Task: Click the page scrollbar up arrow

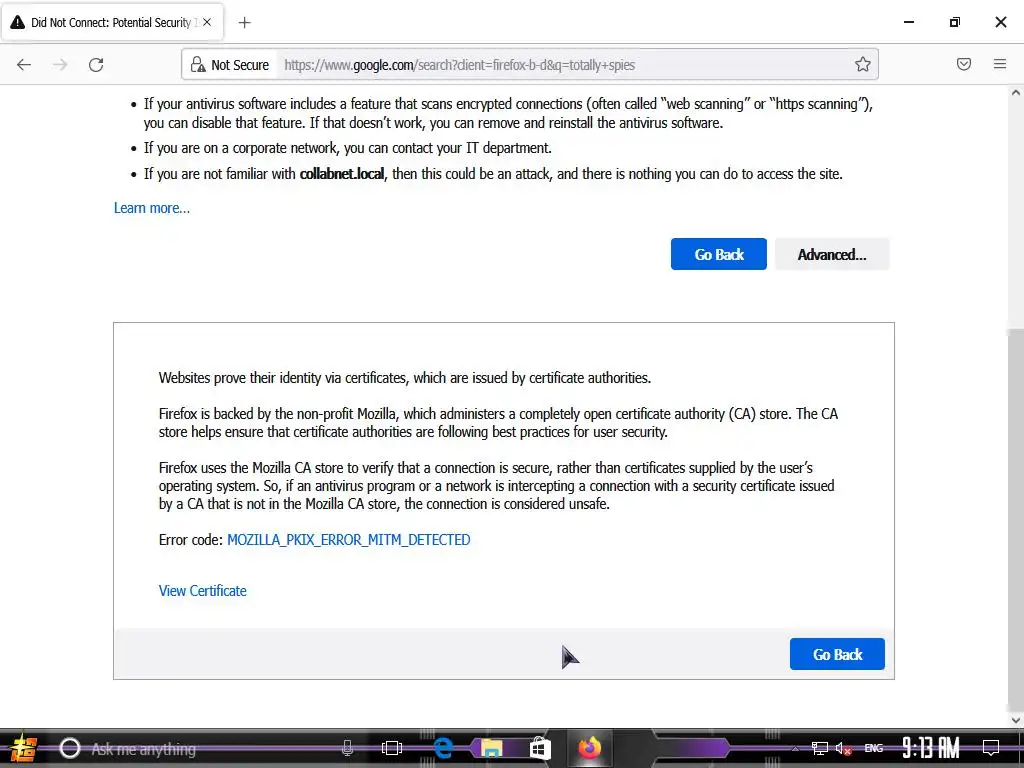Action: (1016, 93)
